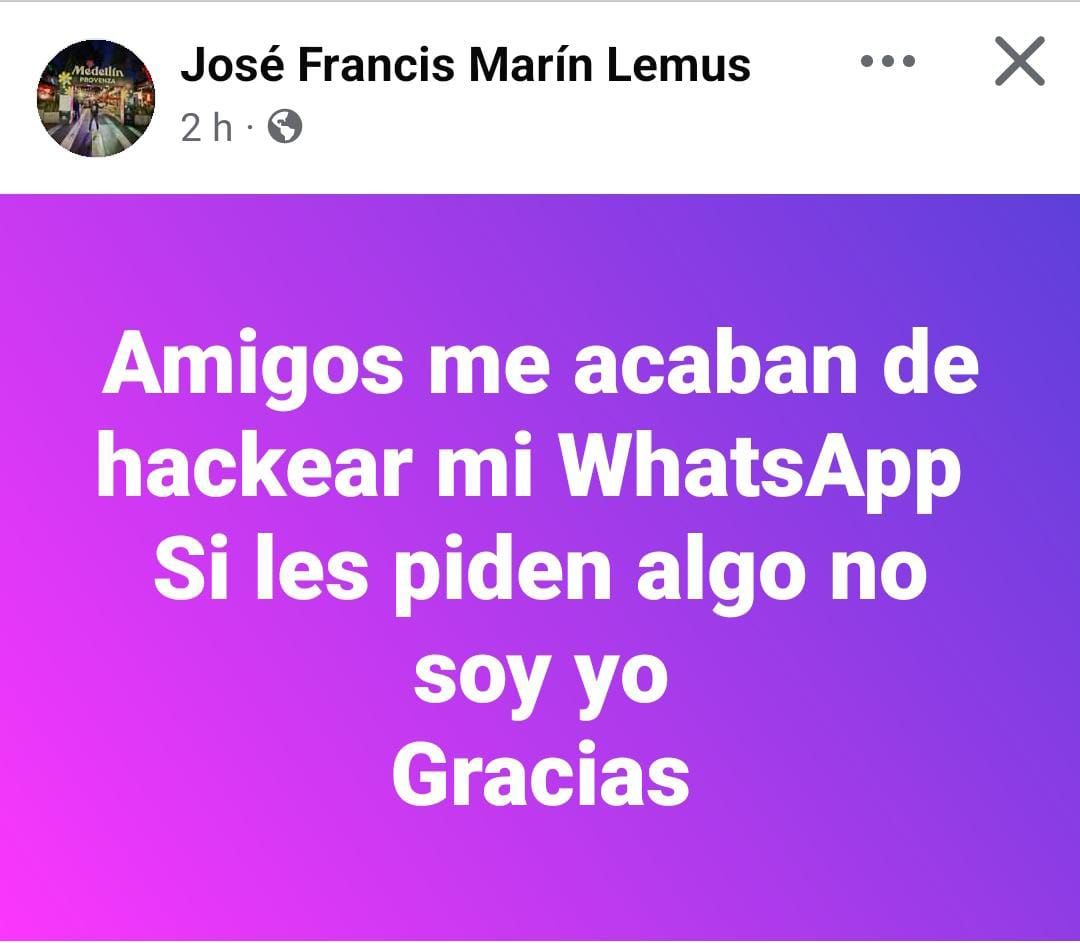This screenshot has width=1080, height=943.
Task: Click the Medellín logo in the avatar
Action: [x=98, y=72]
